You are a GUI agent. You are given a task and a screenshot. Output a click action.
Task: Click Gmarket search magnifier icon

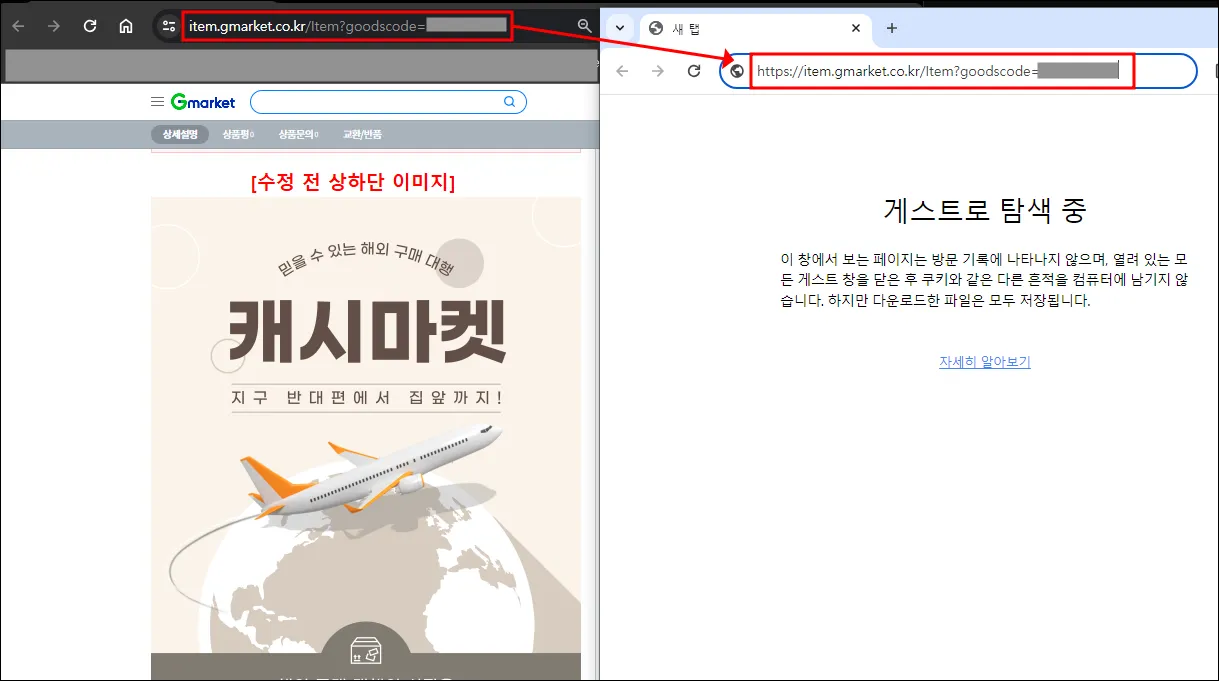tap(509, 102)
